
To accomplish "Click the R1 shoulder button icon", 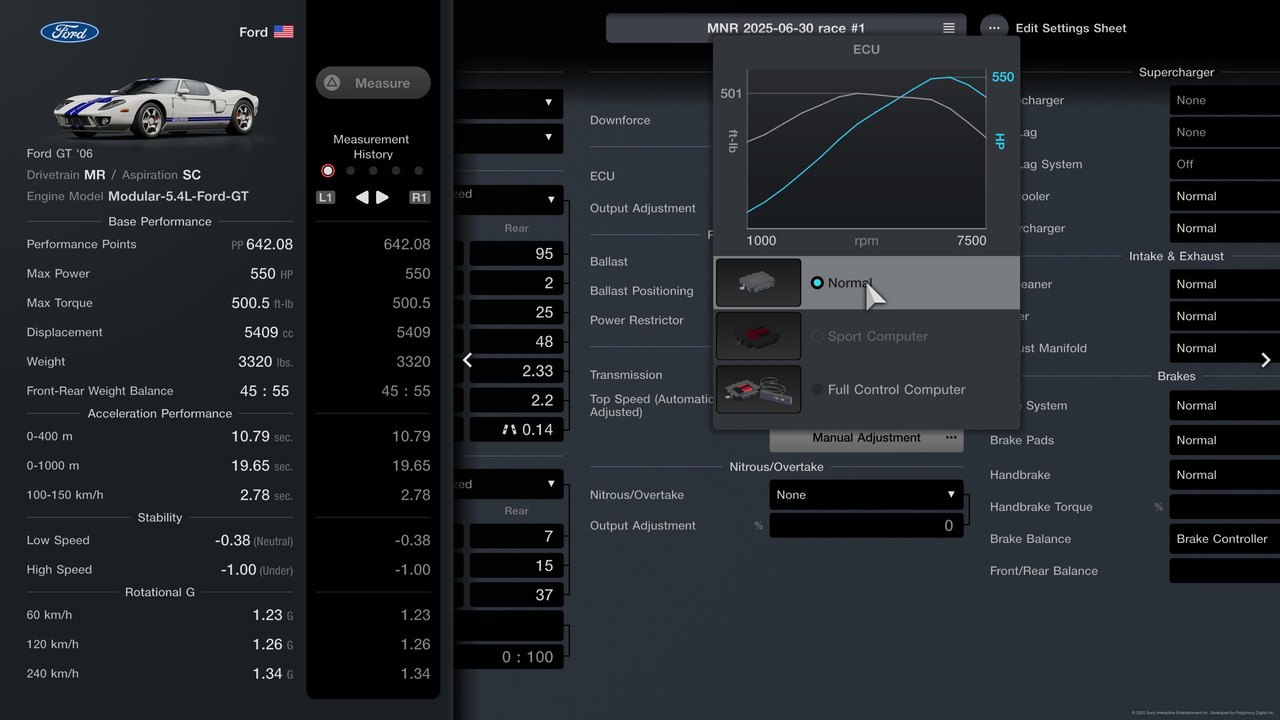I will 420,198.
